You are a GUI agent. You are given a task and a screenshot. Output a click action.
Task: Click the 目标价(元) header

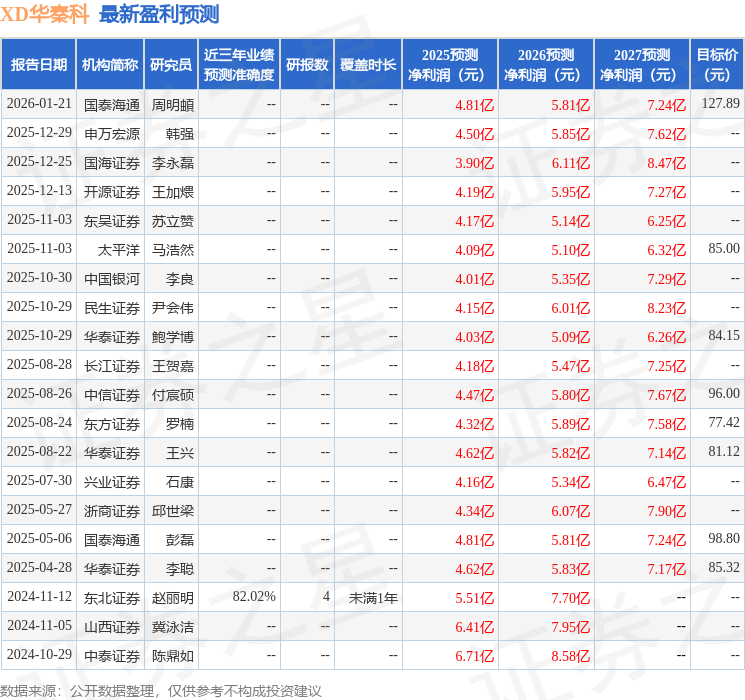[716, 65]
